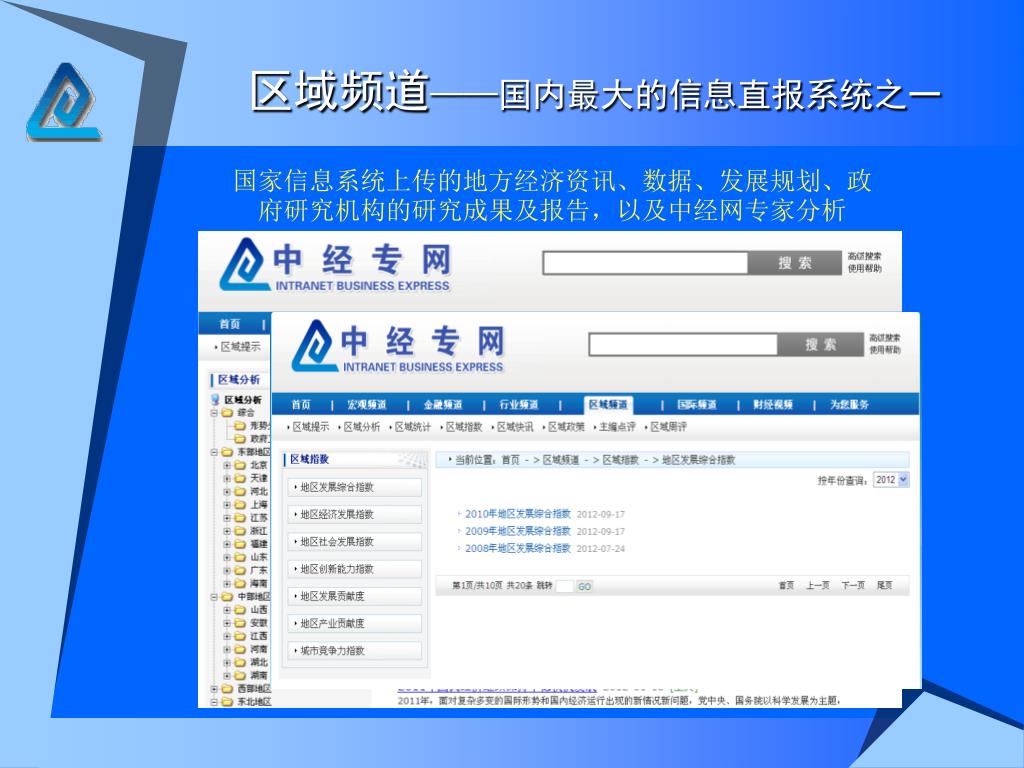Click 高级搜索 in the front window

(x=885, y=338)
